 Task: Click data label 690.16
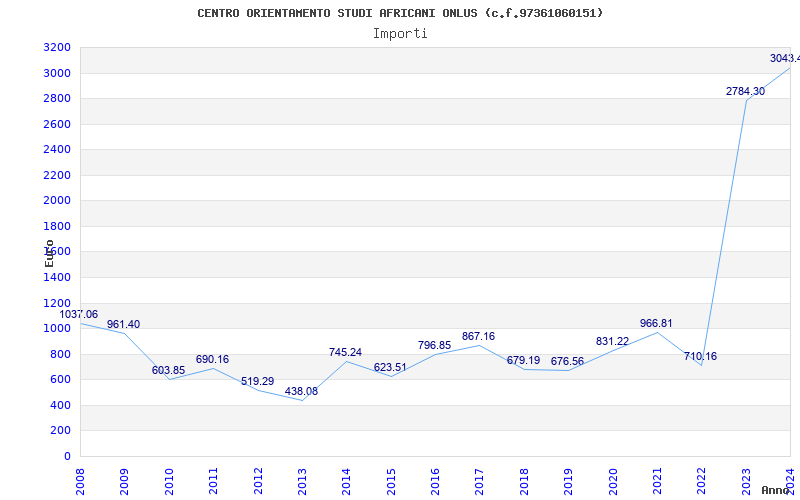coord(212,360)
